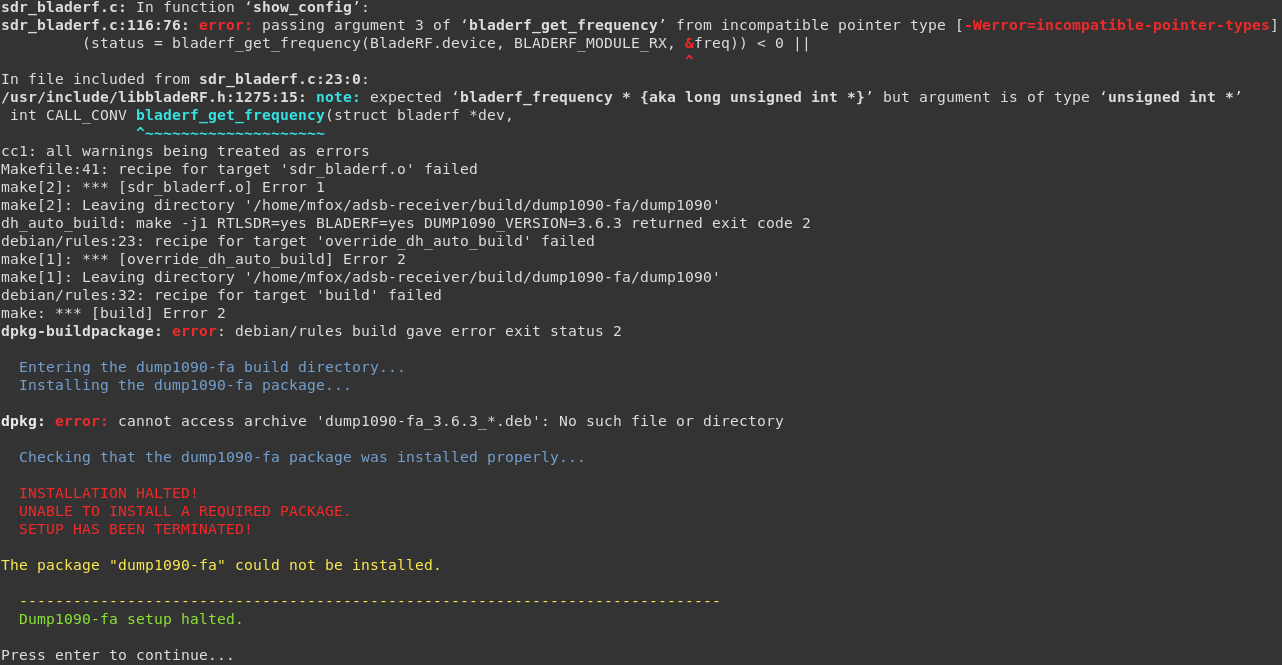
Task: Click 'debian/rules:23: recipe for target' line
Action: [x=298, y=241]
